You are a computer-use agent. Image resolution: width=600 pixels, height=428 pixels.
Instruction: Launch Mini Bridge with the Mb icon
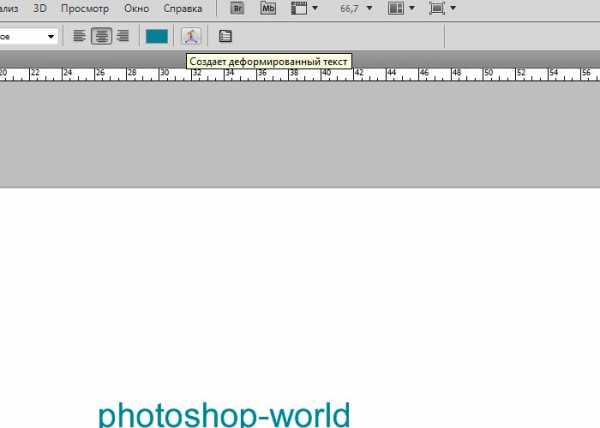(268, 8)
